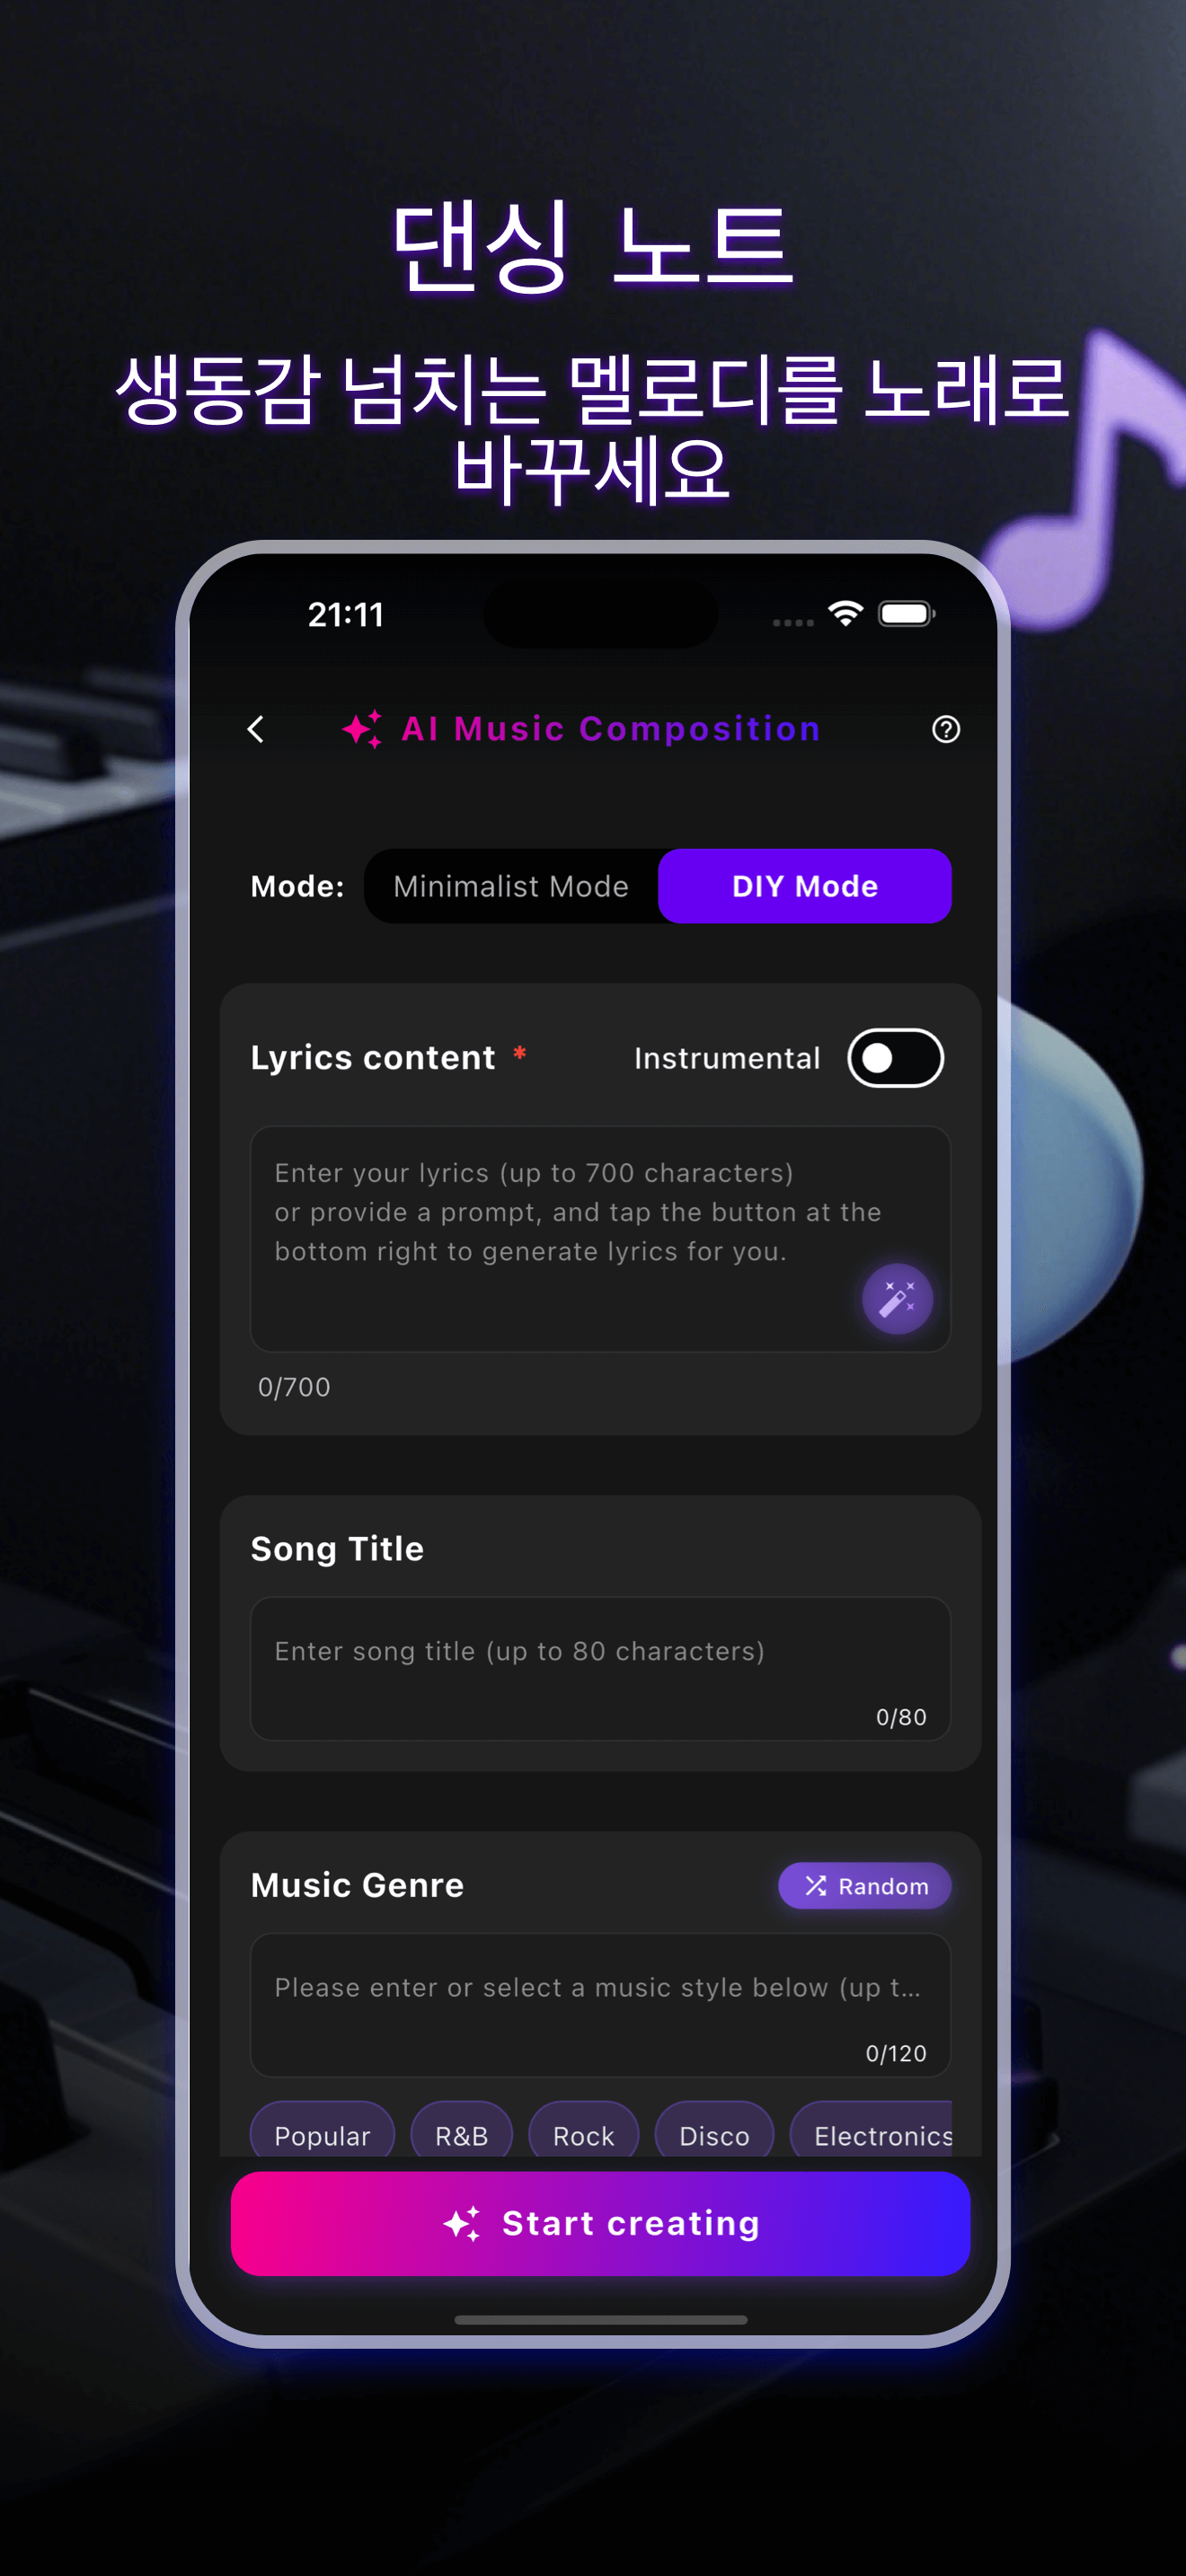Pick a Random music genre
The height and width of the screenshot is (2576, 1186).
coord(865,1885)
